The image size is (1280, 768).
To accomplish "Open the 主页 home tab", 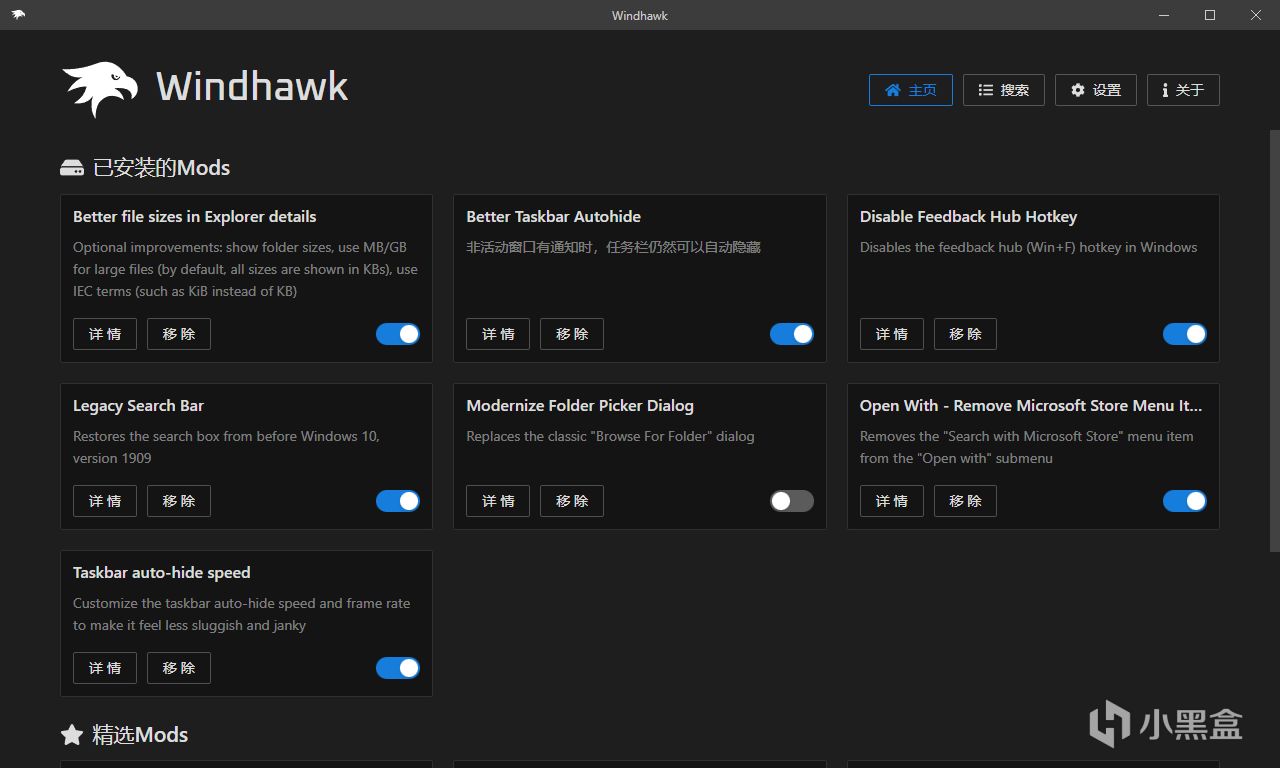I will click(911, 90).
